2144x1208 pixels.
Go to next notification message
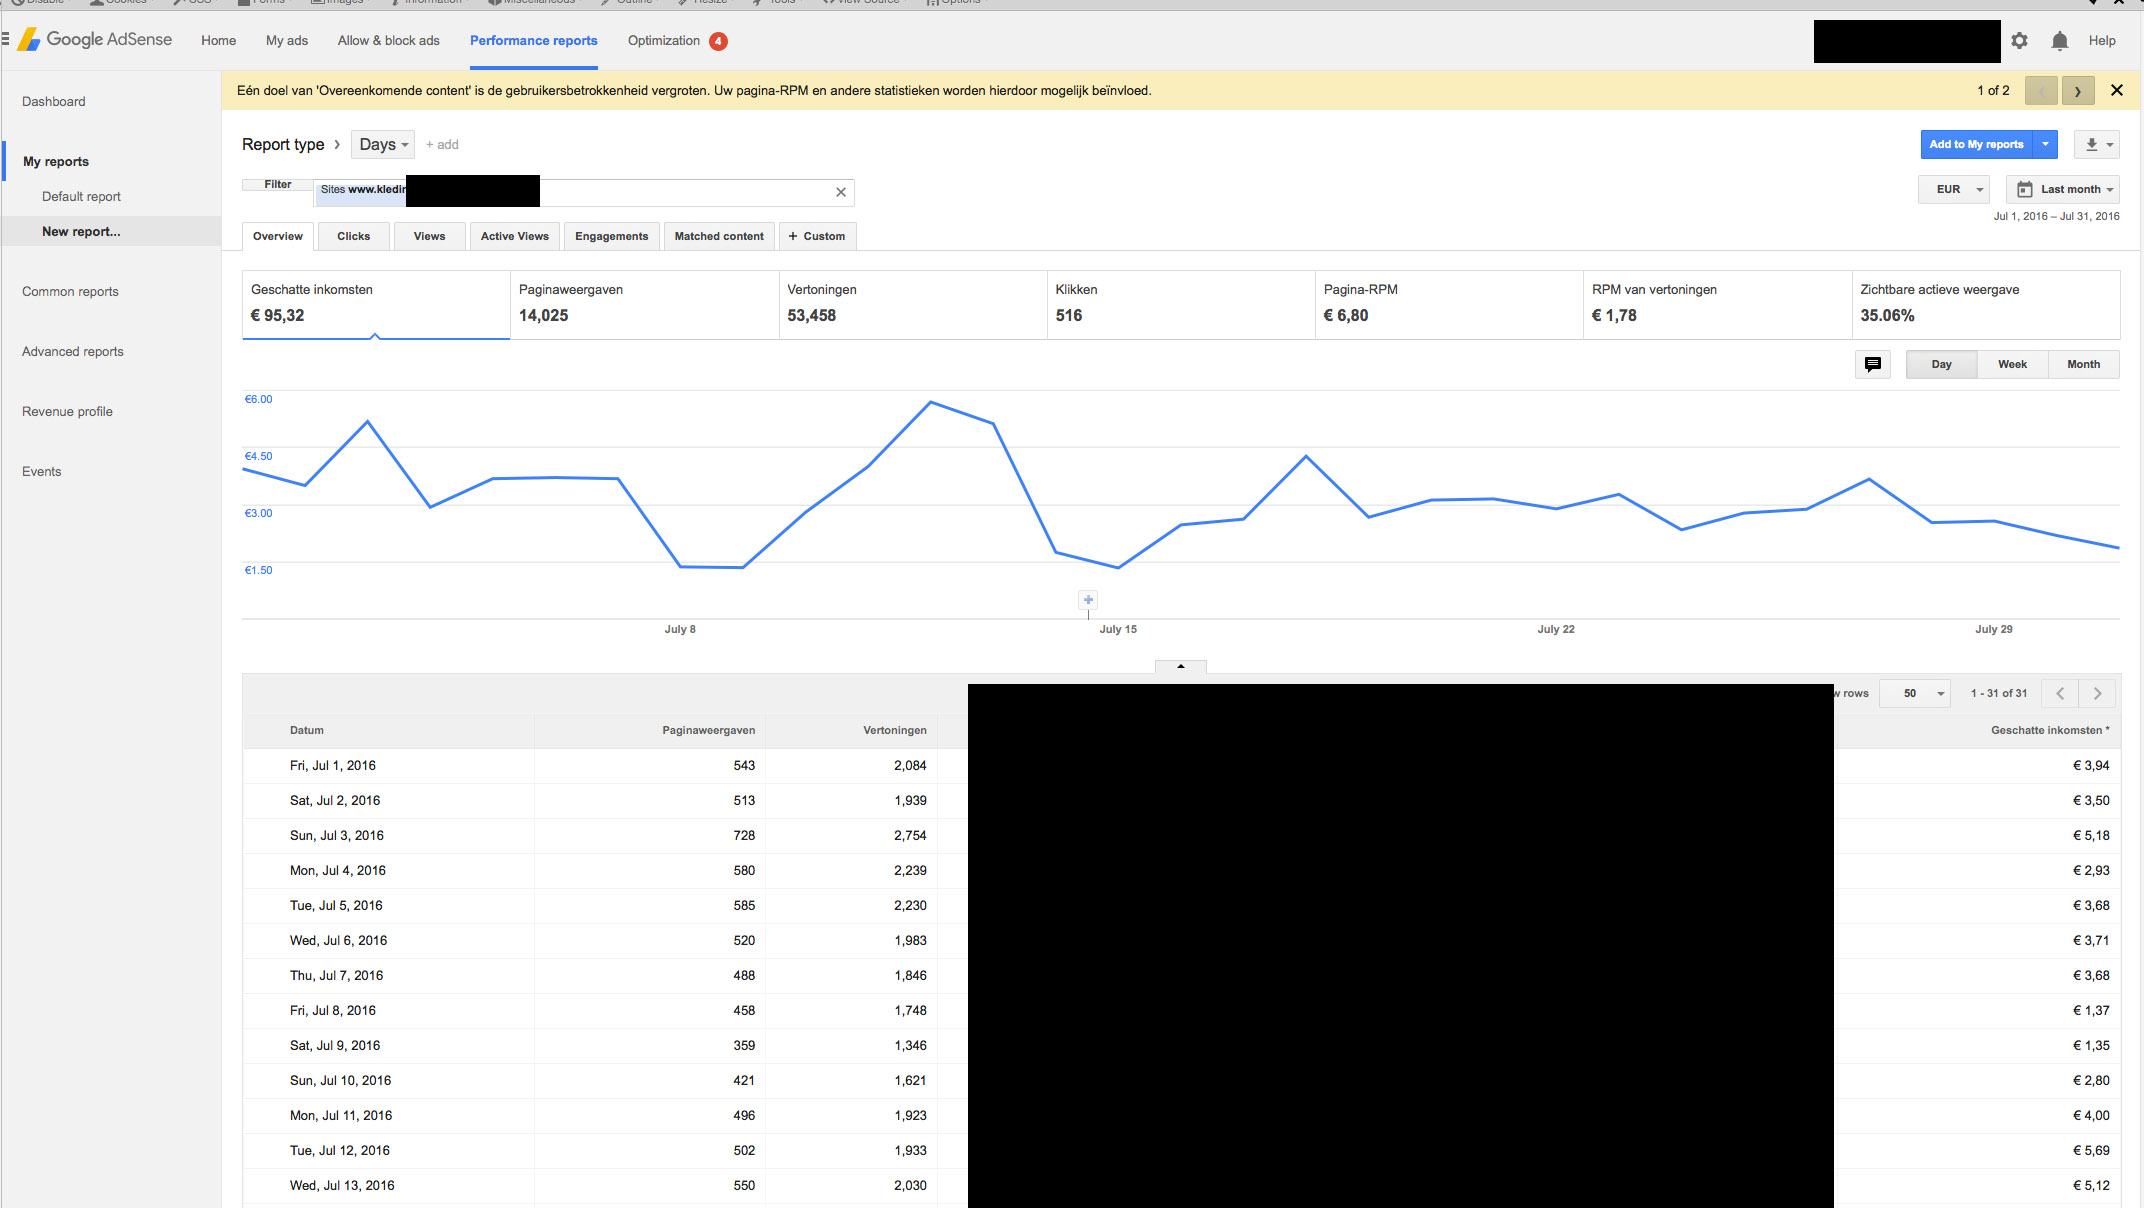2077,91
